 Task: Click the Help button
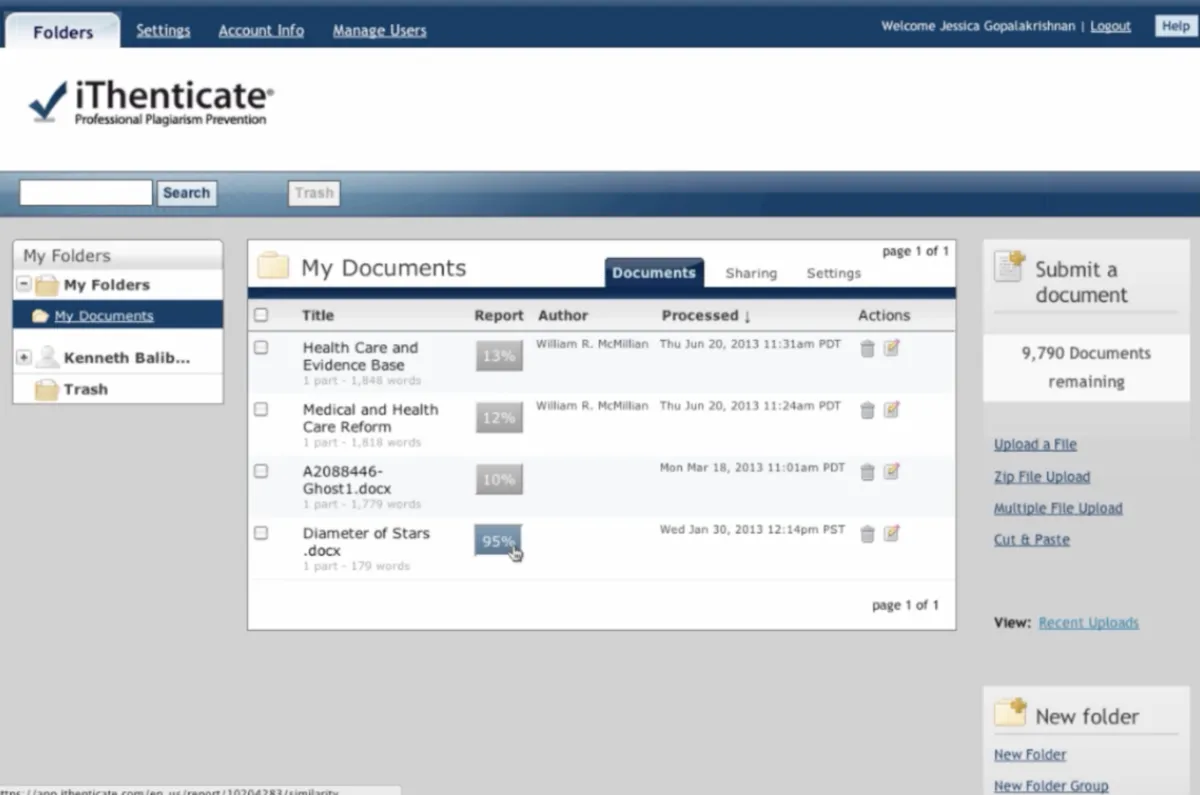pos(1175,26)
